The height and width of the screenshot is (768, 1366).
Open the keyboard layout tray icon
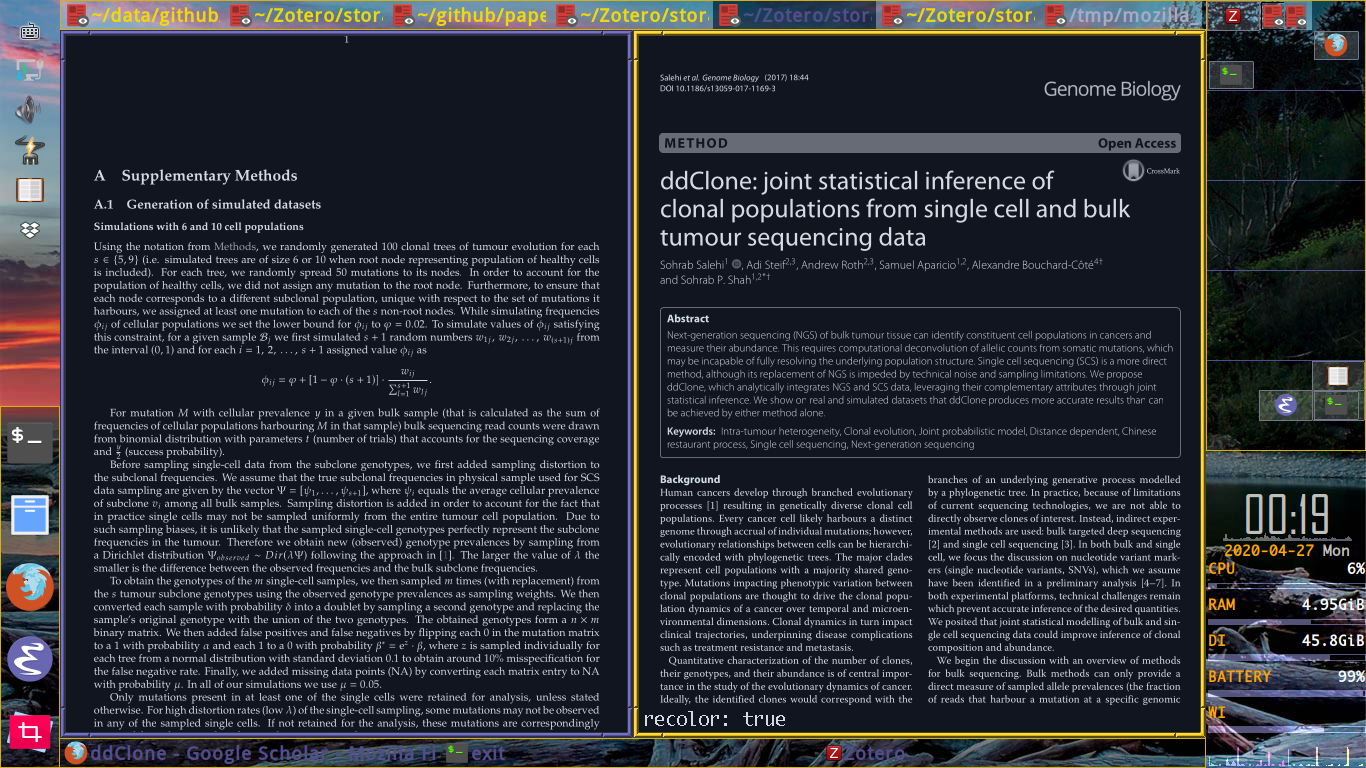click(29, 30)
